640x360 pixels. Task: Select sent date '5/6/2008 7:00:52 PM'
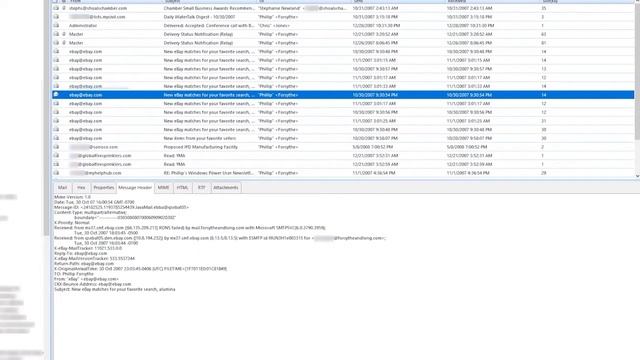click(x=373, y=147)
